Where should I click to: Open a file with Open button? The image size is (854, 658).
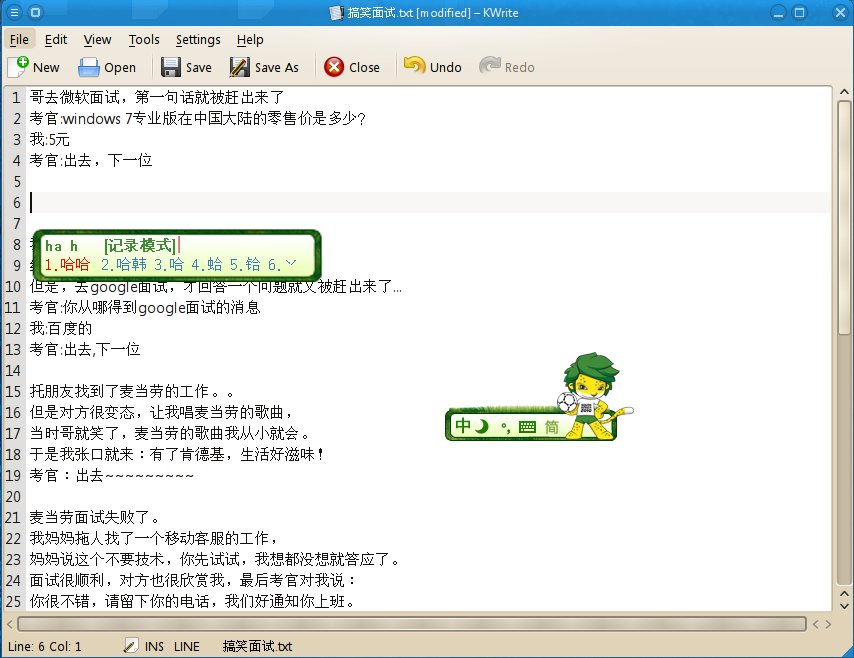107,67
